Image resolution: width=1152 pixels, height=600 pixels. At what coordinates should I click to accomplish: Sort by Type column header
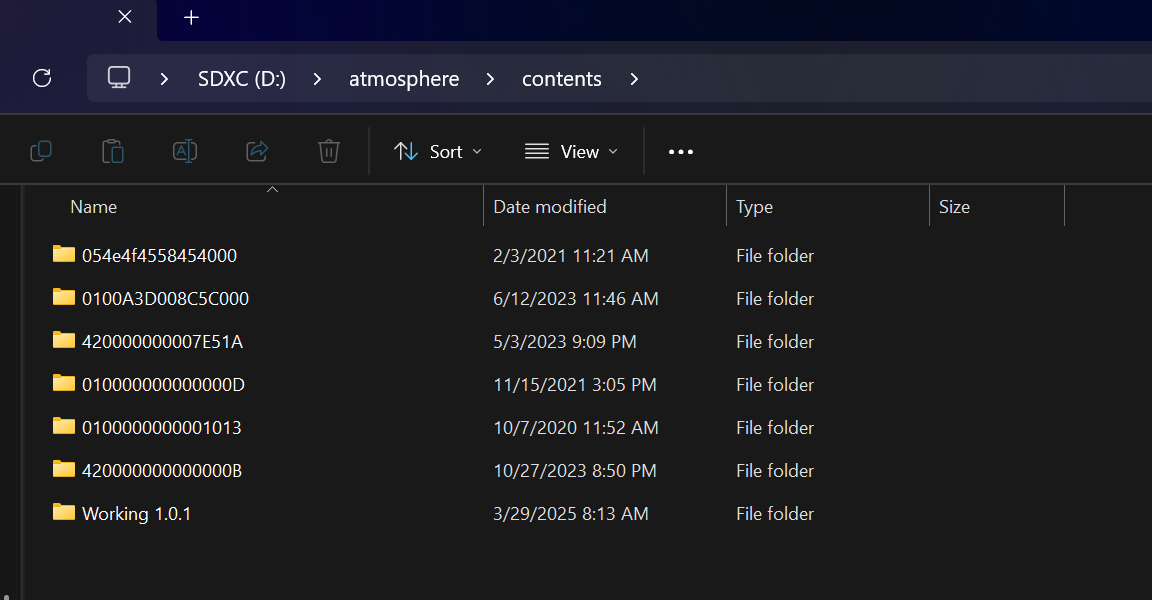754,207
